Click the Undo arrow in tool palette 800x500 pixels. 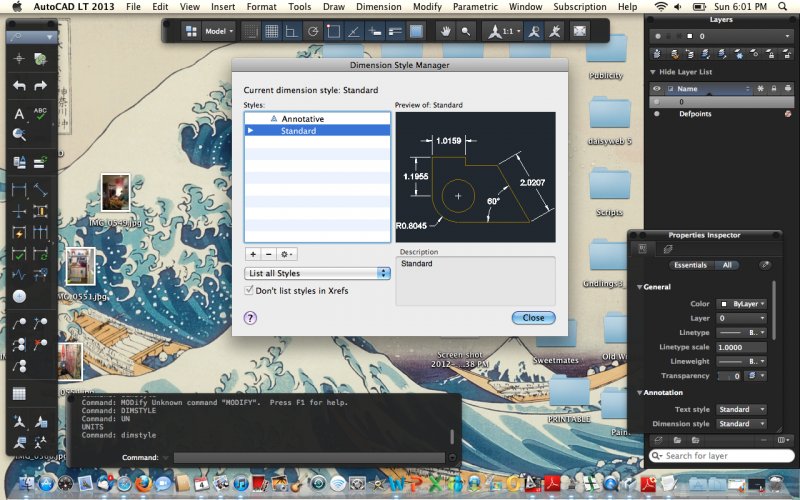(19, 86)
